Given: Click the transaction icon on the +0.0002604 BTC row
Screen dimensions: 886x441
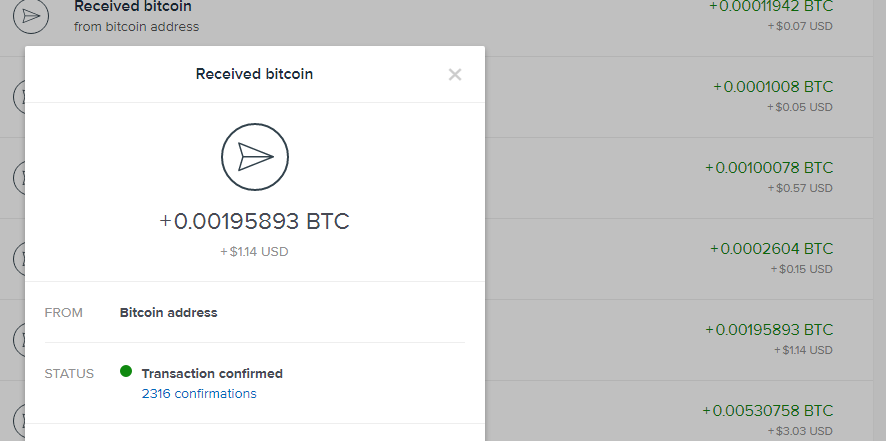Looking at the screenshot, I should (20, 258).
